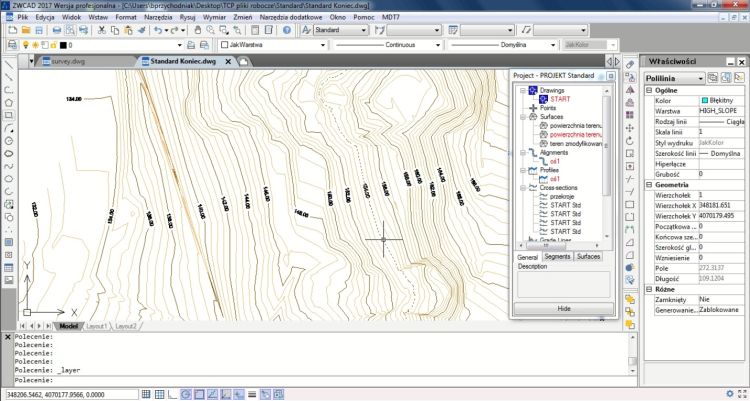The width and height of the screenshot is (750, 401).
Task: Collapse the Geometria properties section
Action: (x=649, y=185)
